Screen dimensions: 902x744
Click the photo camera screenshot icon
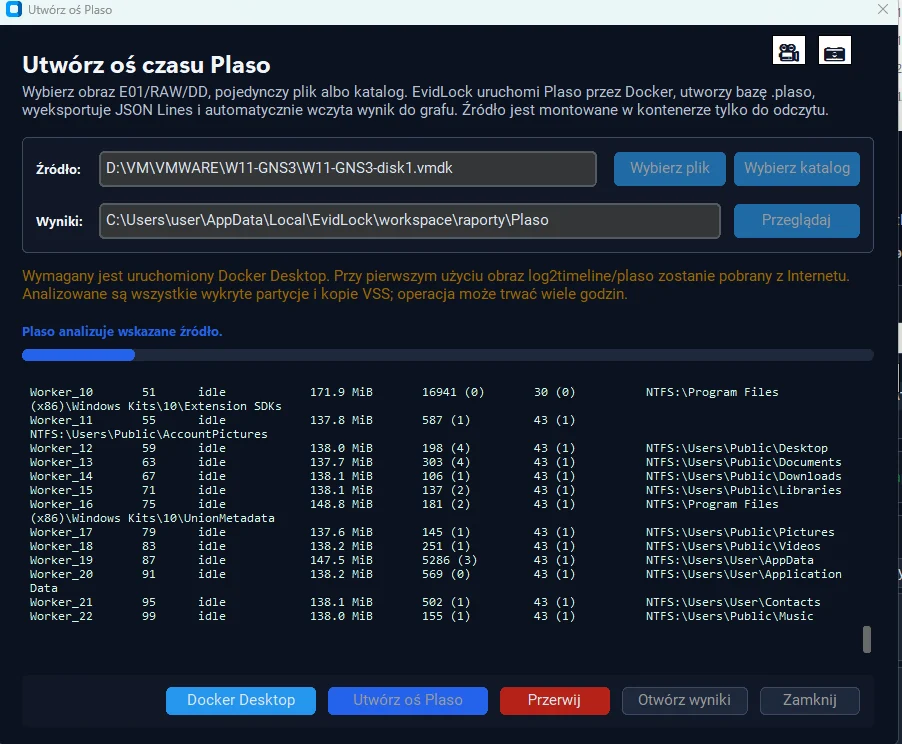pos(835,51)
